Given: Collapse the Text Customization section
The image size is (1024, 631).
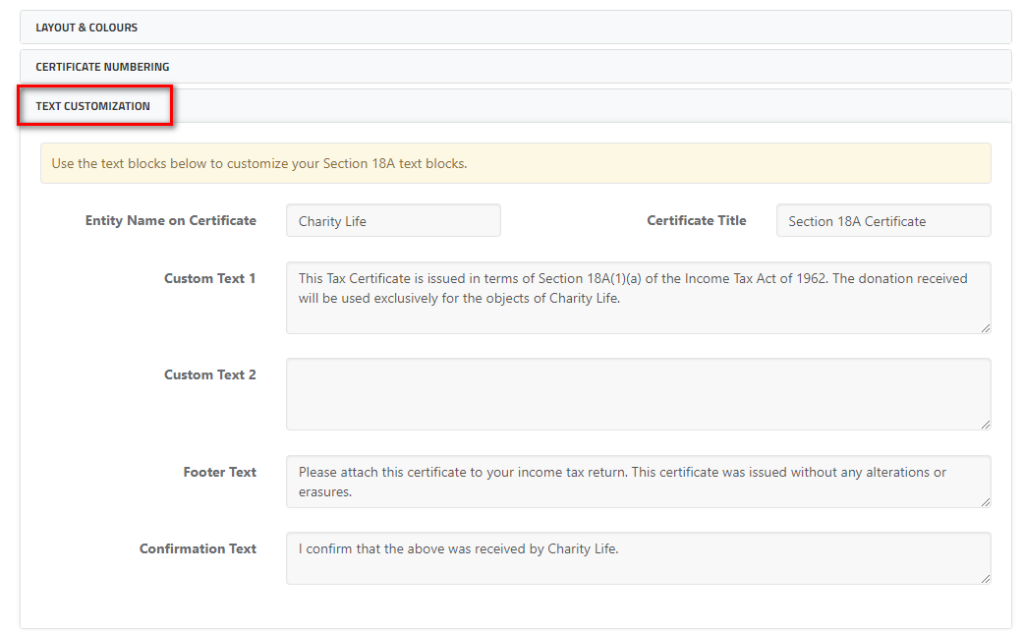Looking at the screenshot, I should coord(515,106).
